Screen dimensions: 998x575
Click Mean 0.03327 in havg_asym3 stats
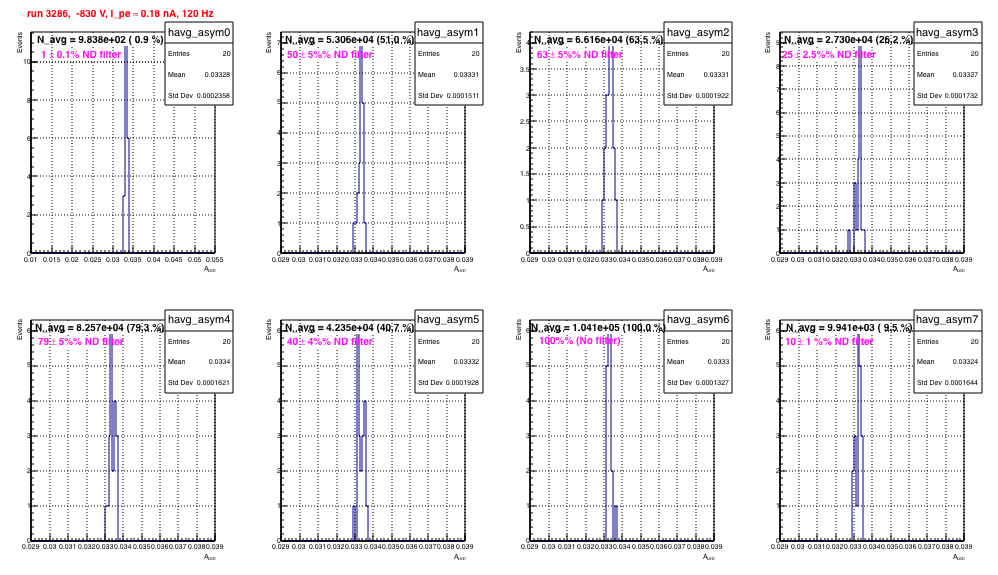947,75
